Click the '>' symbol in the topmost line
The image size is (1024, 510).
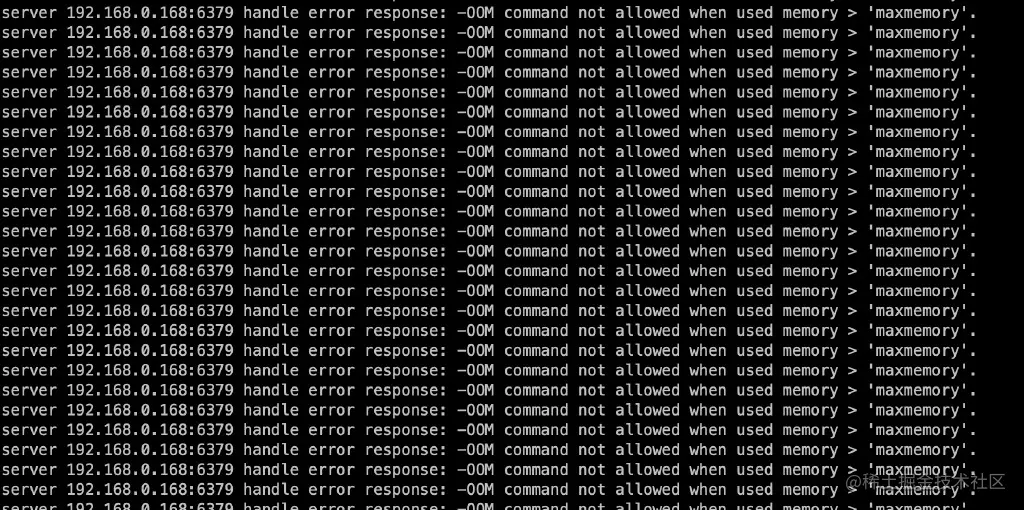click(852, 12)
